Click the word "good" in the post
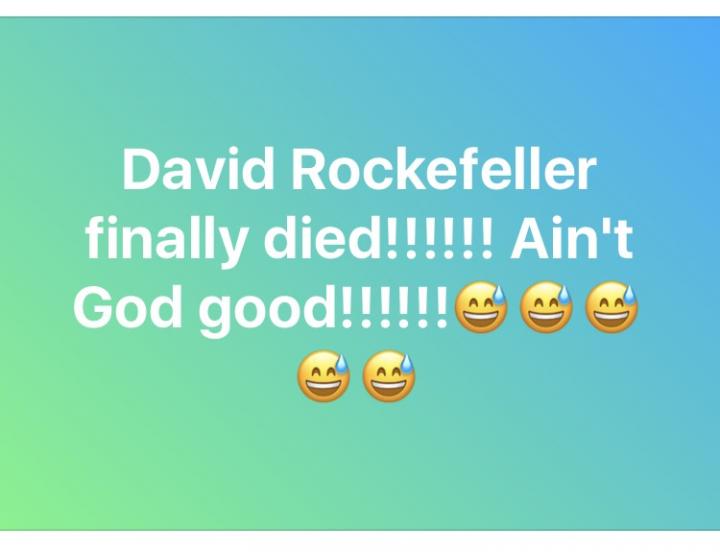Screen dimensions: 720x552 coord(268,310)
